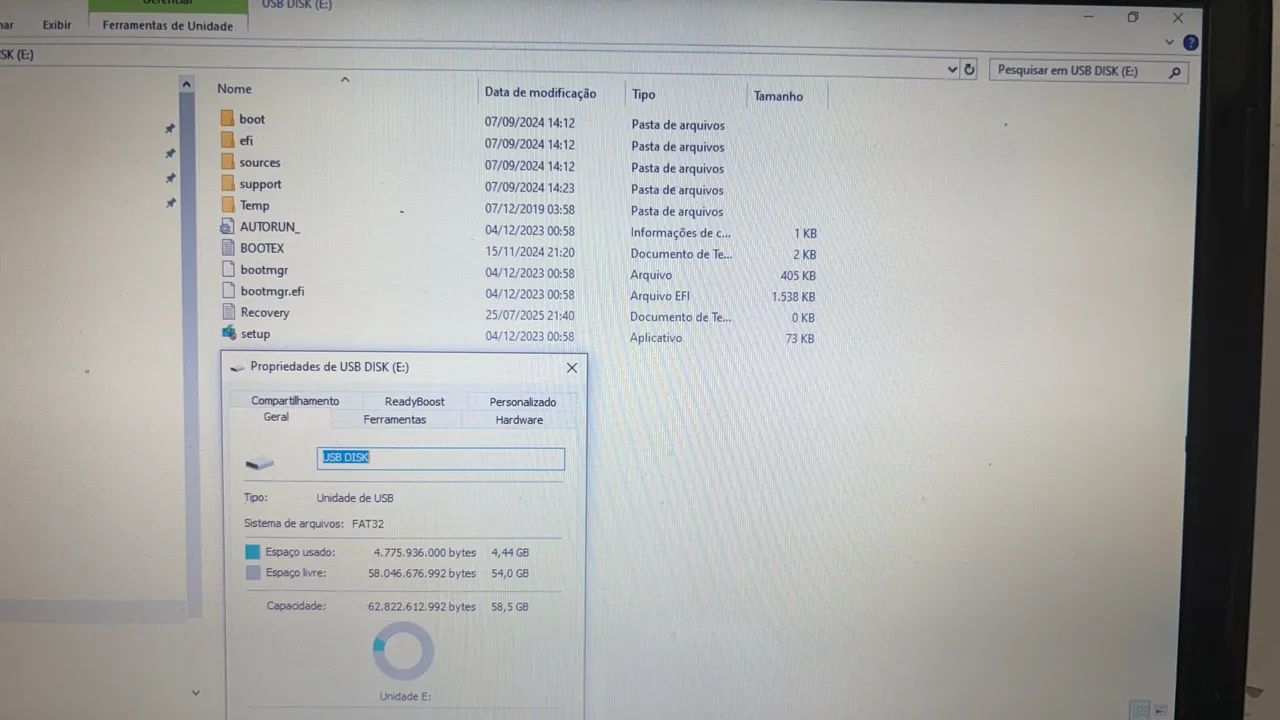Sort by Data de modificação column
The height and width of the screenshot is (720, 1280).
(x=540, y=93)
